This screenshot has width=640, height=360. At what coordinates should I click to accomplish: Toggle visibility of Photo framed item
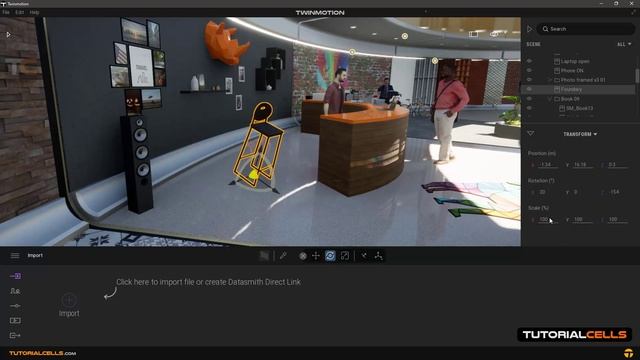click(529, 80)
